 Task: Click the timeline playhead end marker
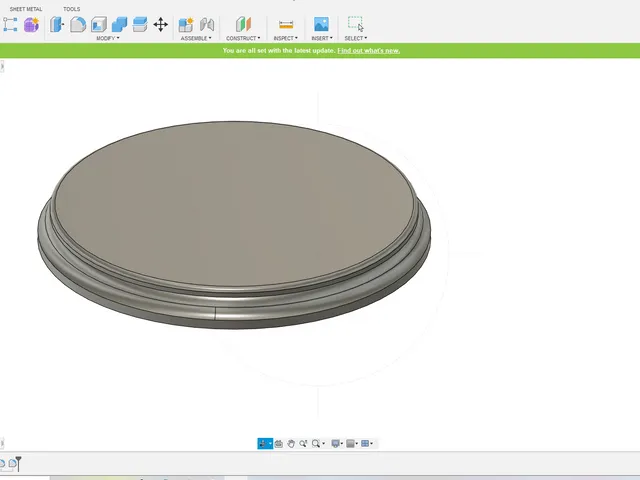pos(18,463)
